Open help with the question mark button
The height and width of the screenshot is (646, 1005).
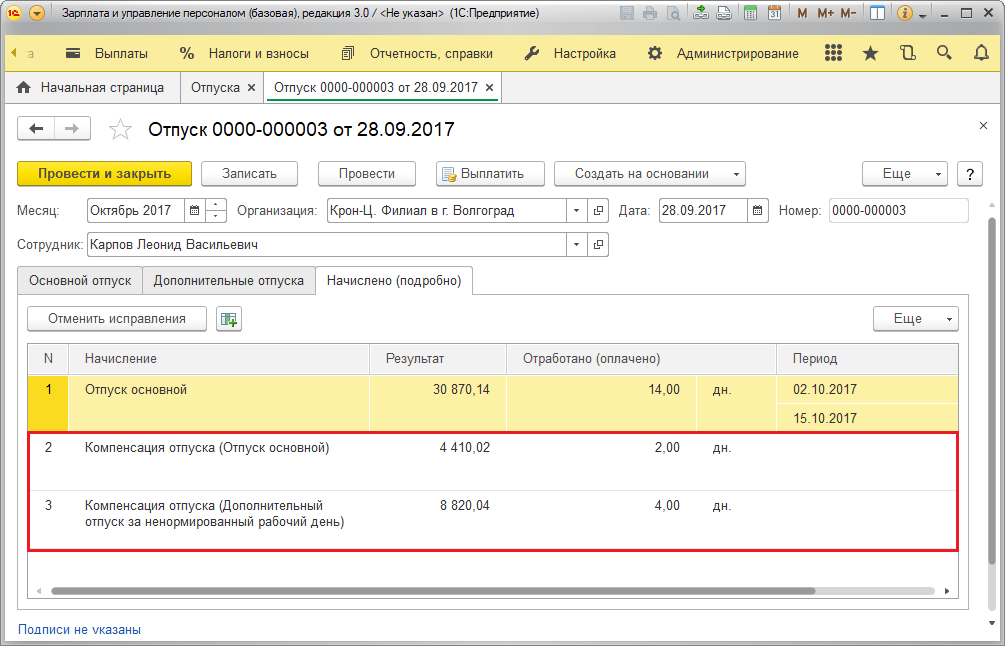point(970,174)
